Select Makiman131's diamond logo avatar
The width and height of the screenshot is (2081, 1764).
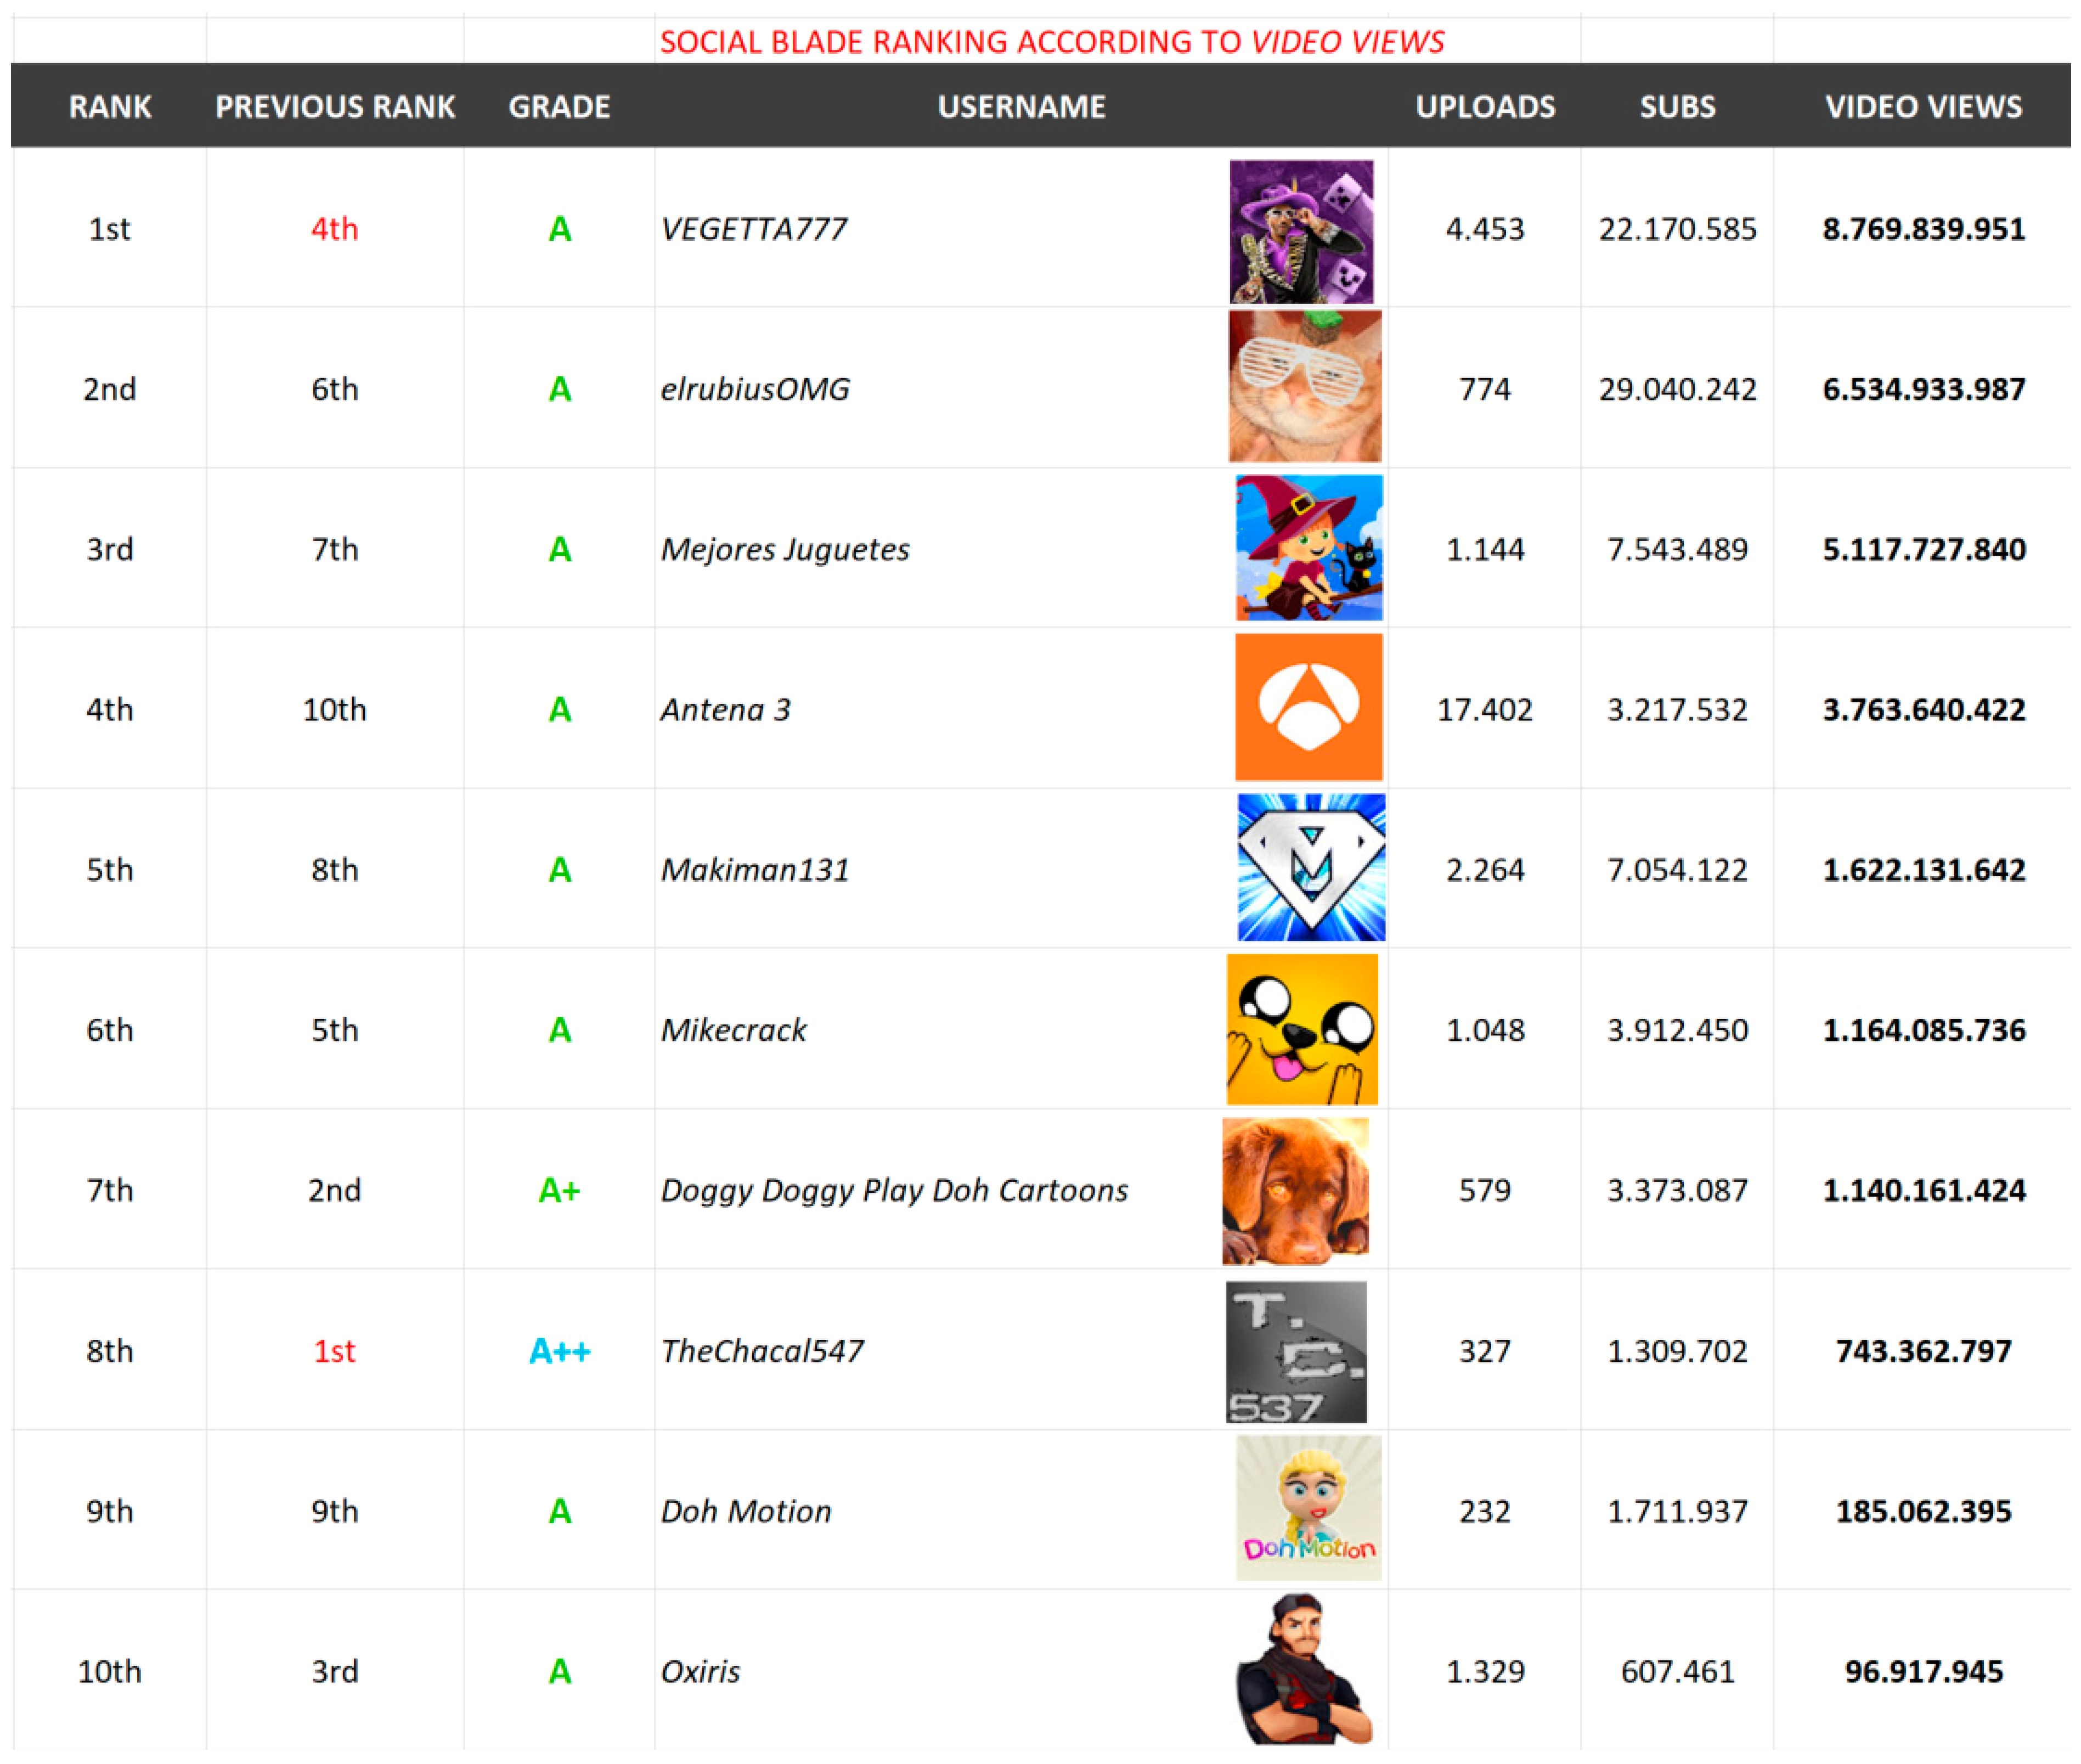(1310, 867)
